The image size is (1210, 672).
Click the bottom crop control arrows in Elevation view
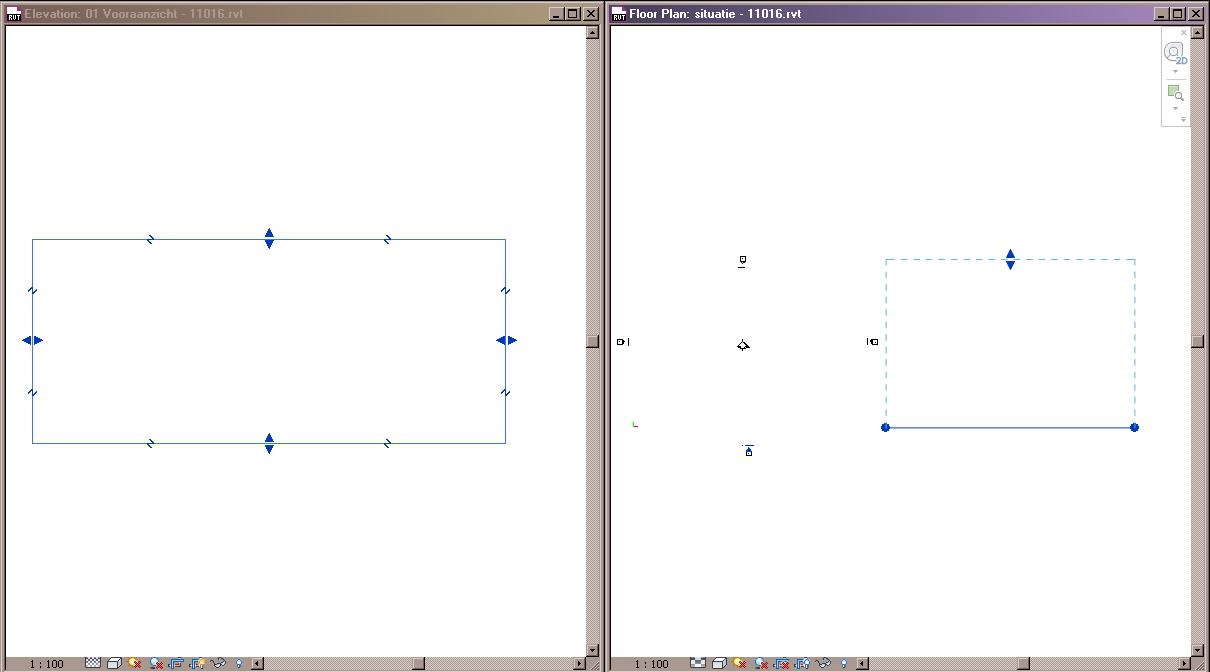click(269, 443)
